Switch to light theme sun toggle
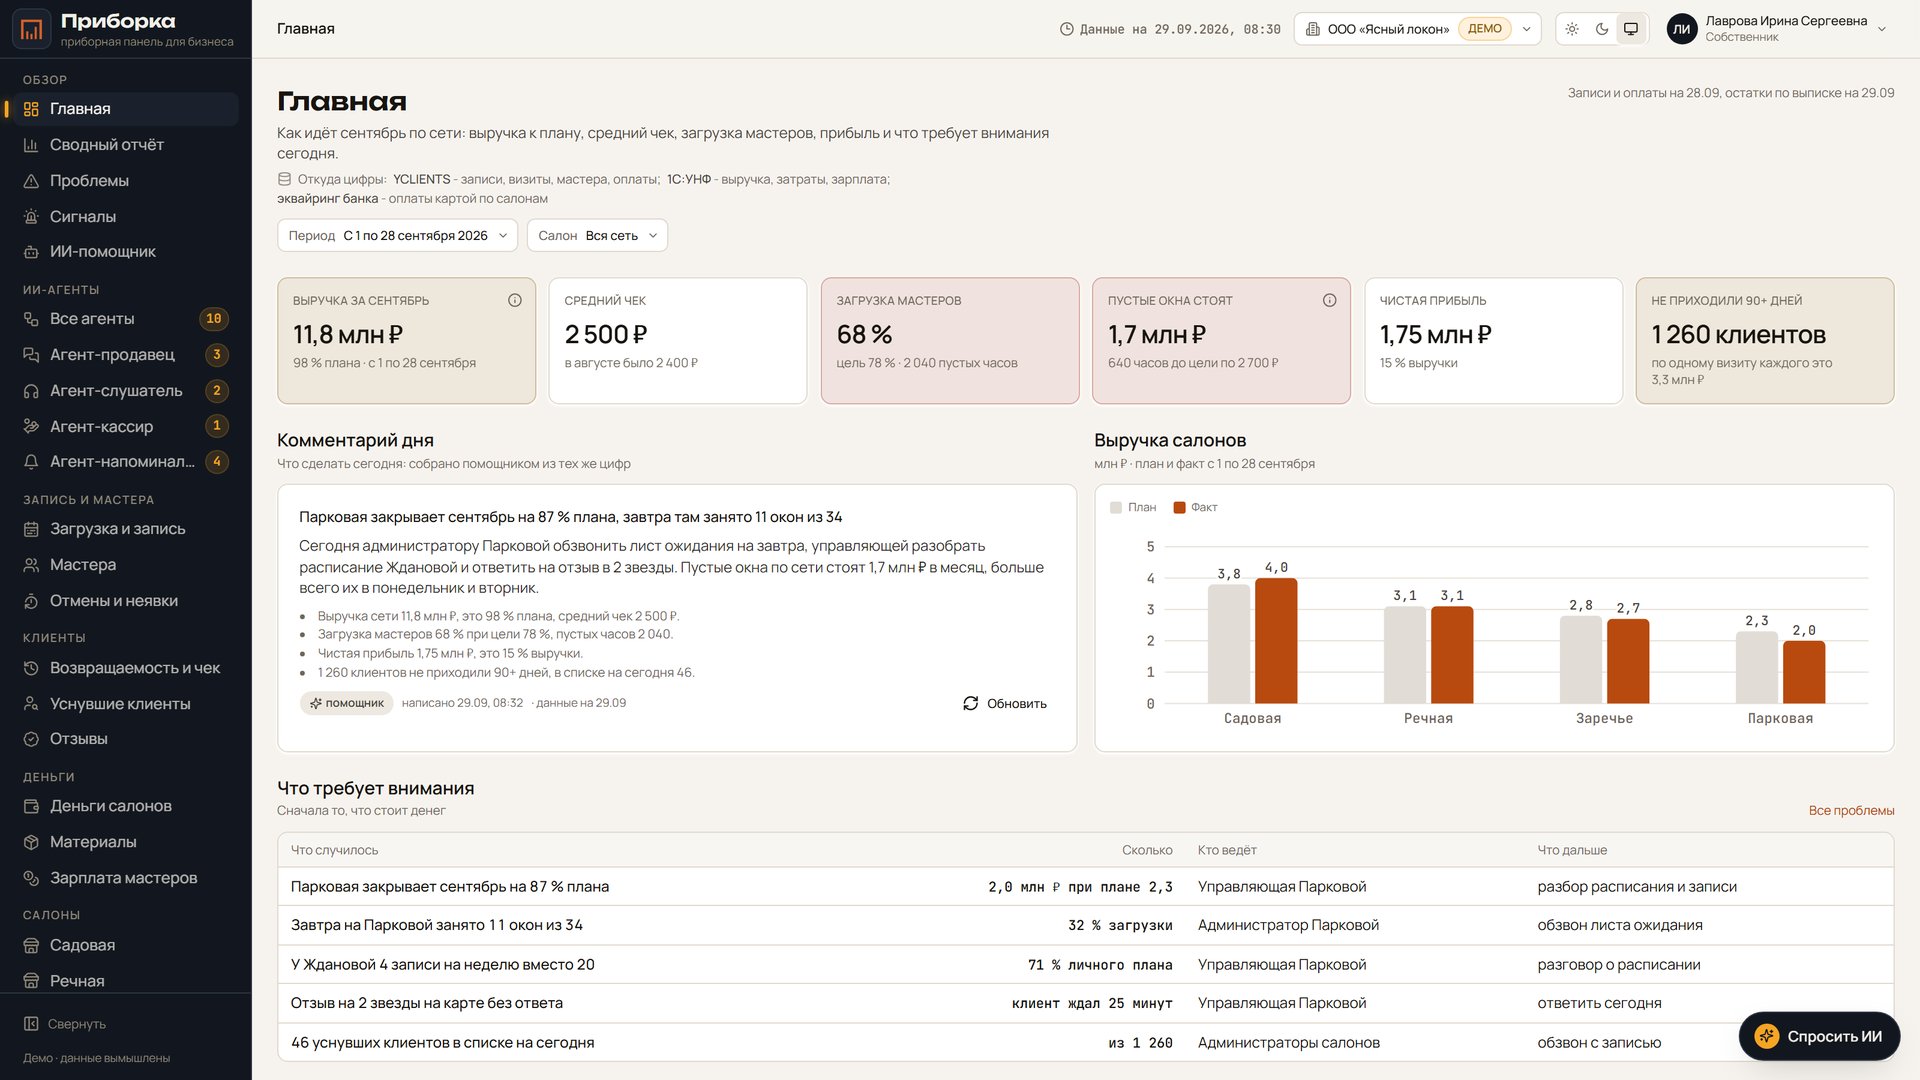Screen dimensions: 1920x1080 pyautogui.click(x=1572, y=29)
